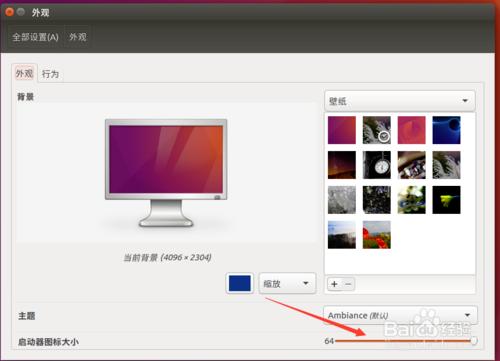
Task: Click the 当前背景 (4096 × 2304) caption
Action: click(x=167, y=257)
